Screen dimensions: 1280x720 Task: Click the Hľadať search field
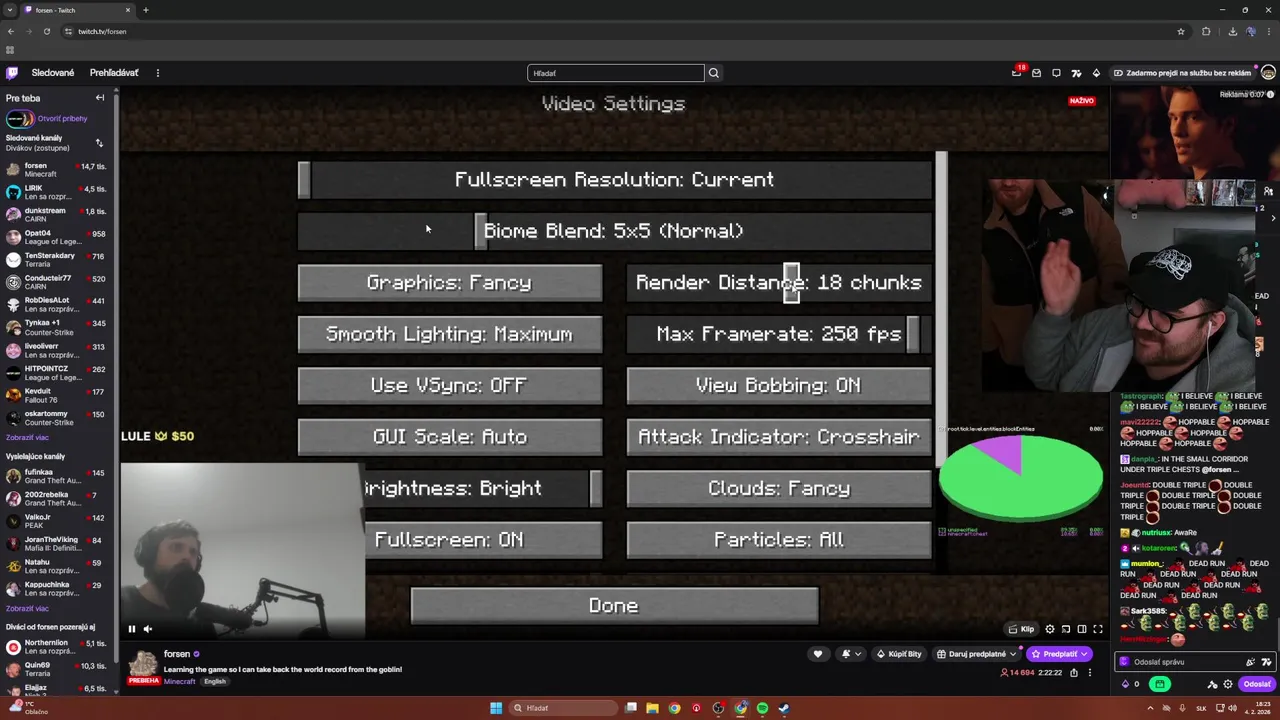tap(616, 73)
